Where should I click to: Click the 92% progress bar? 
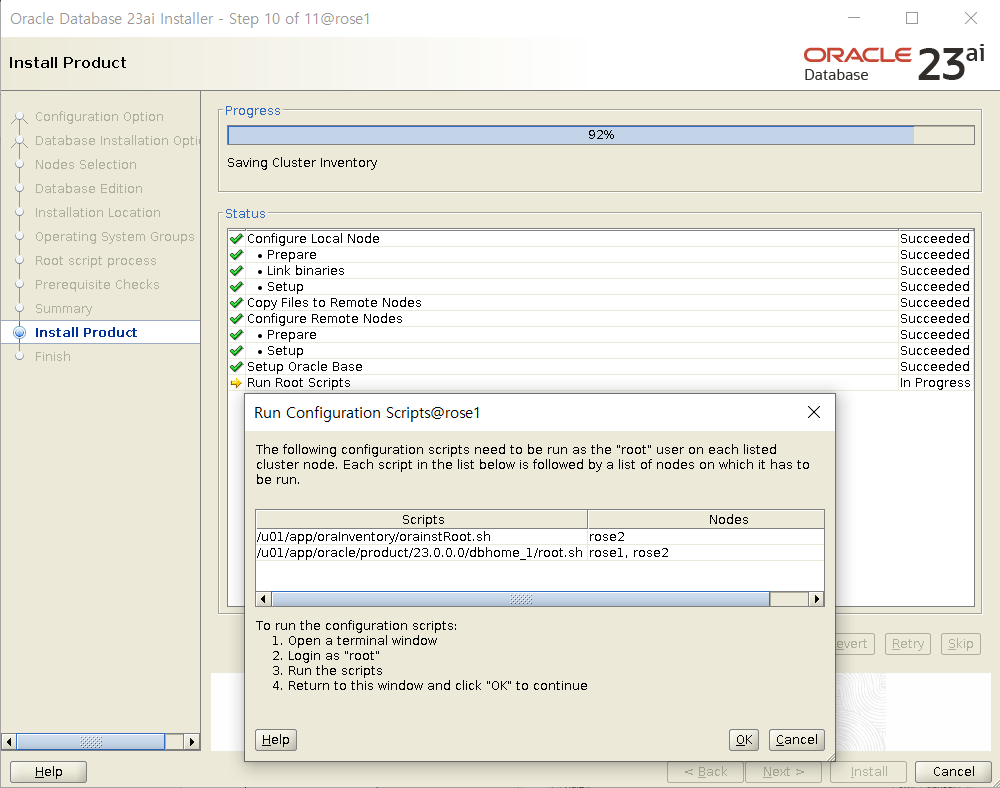601,135
